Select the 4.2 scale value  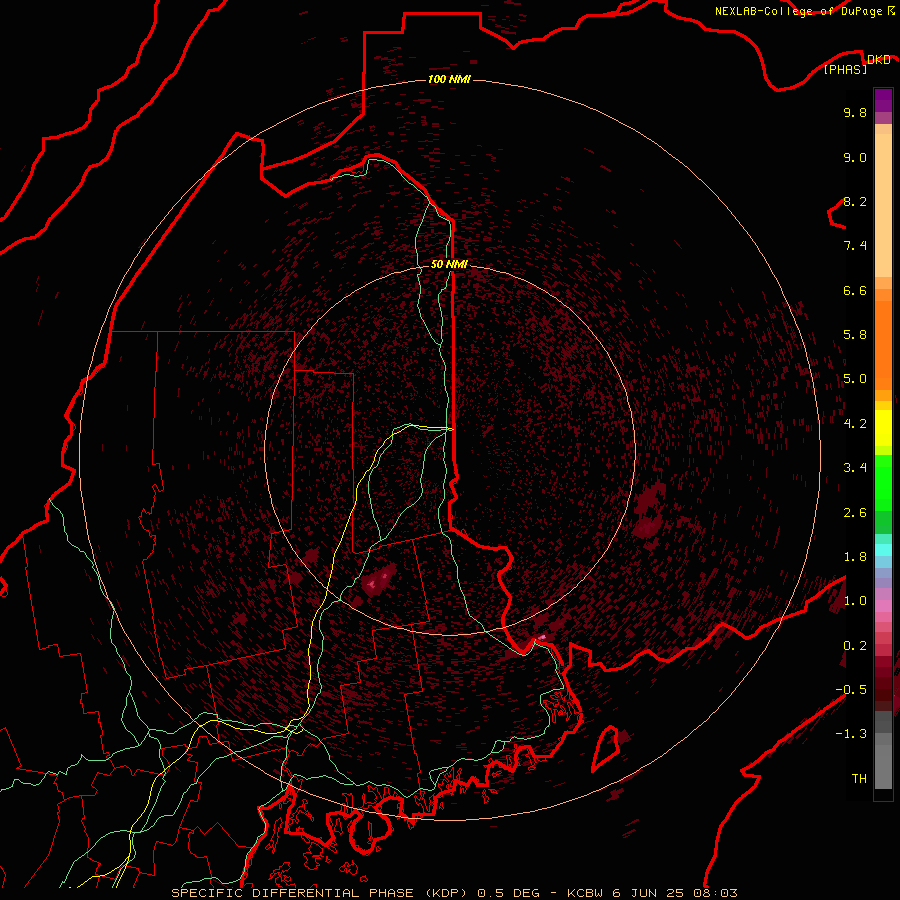coord(855,424)
